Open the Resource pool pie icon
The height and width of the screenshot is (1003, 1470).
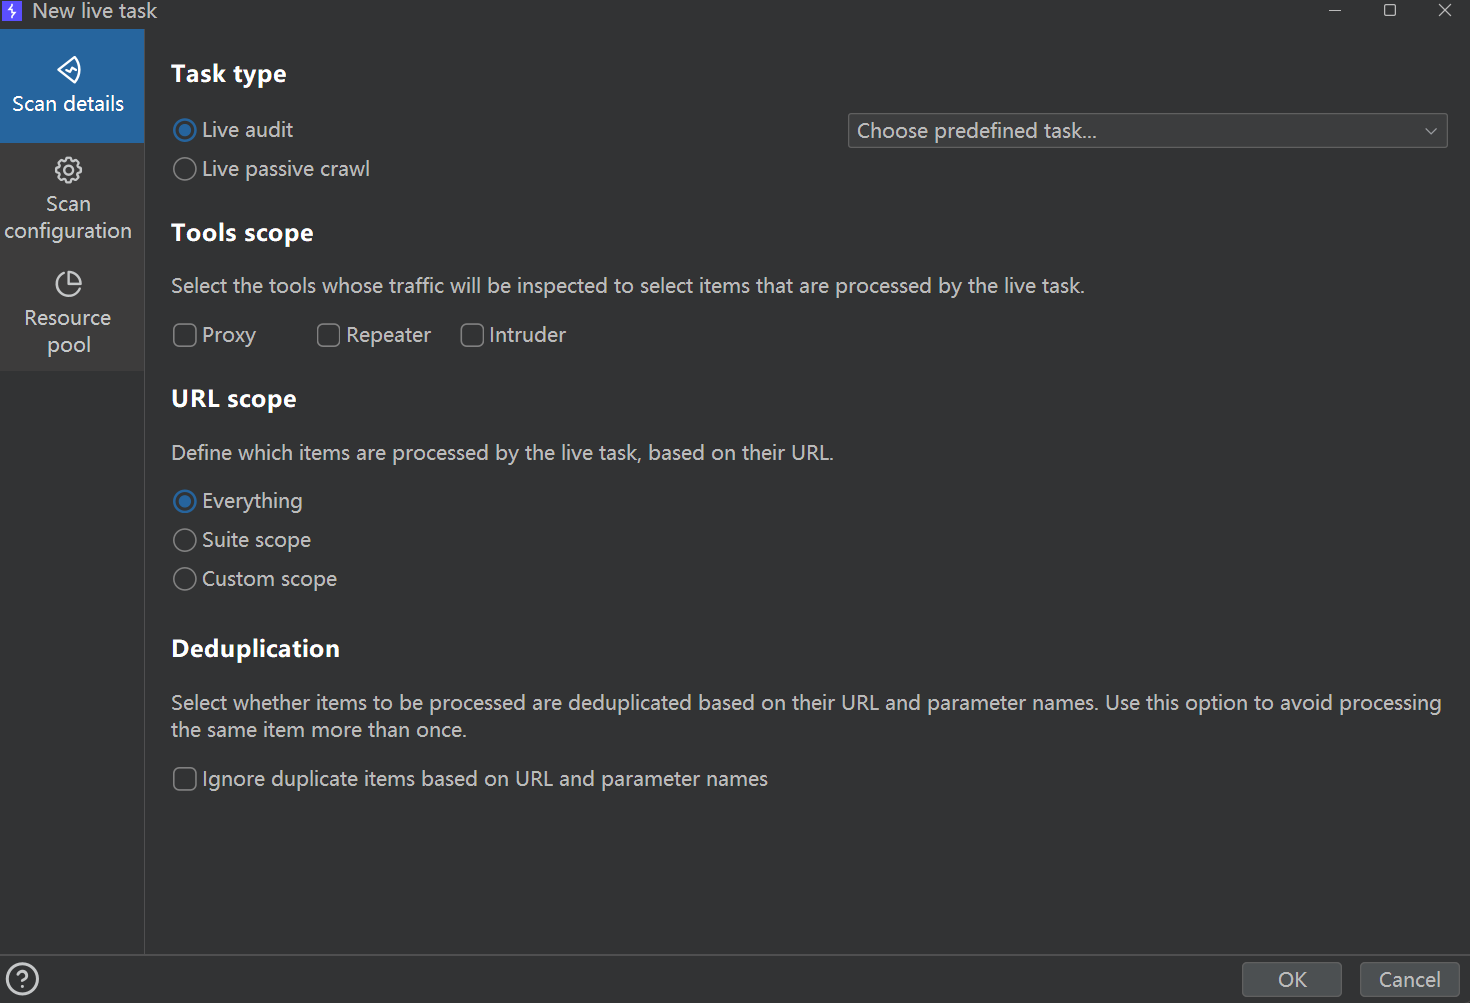68,284
